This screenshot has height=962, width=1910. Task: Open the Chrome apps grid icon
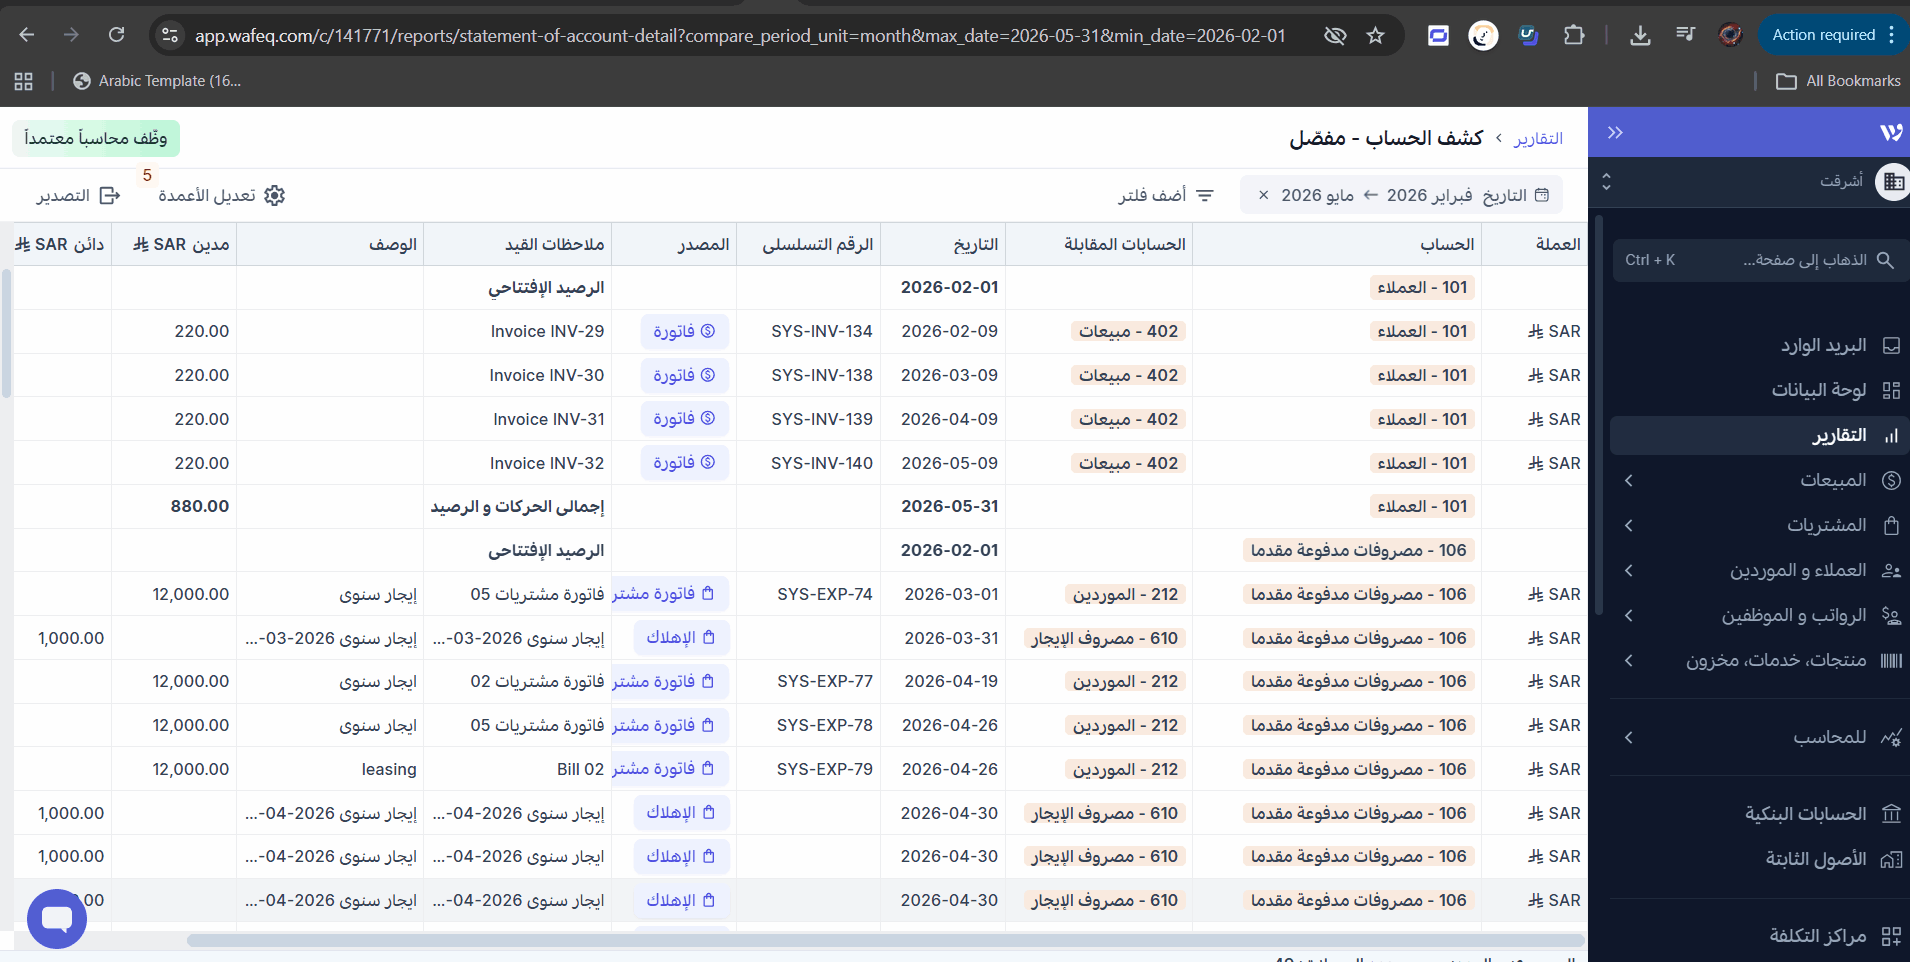[24, 81]
